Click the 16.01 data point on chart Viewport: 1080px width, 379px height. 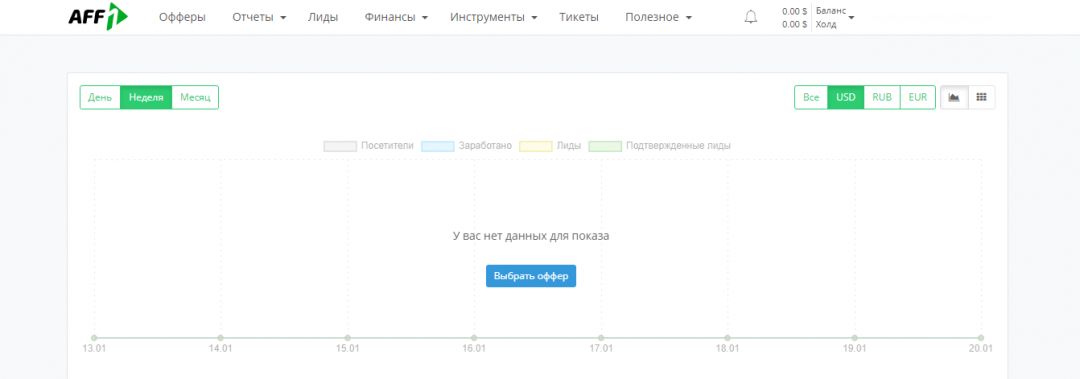point(474,338)
